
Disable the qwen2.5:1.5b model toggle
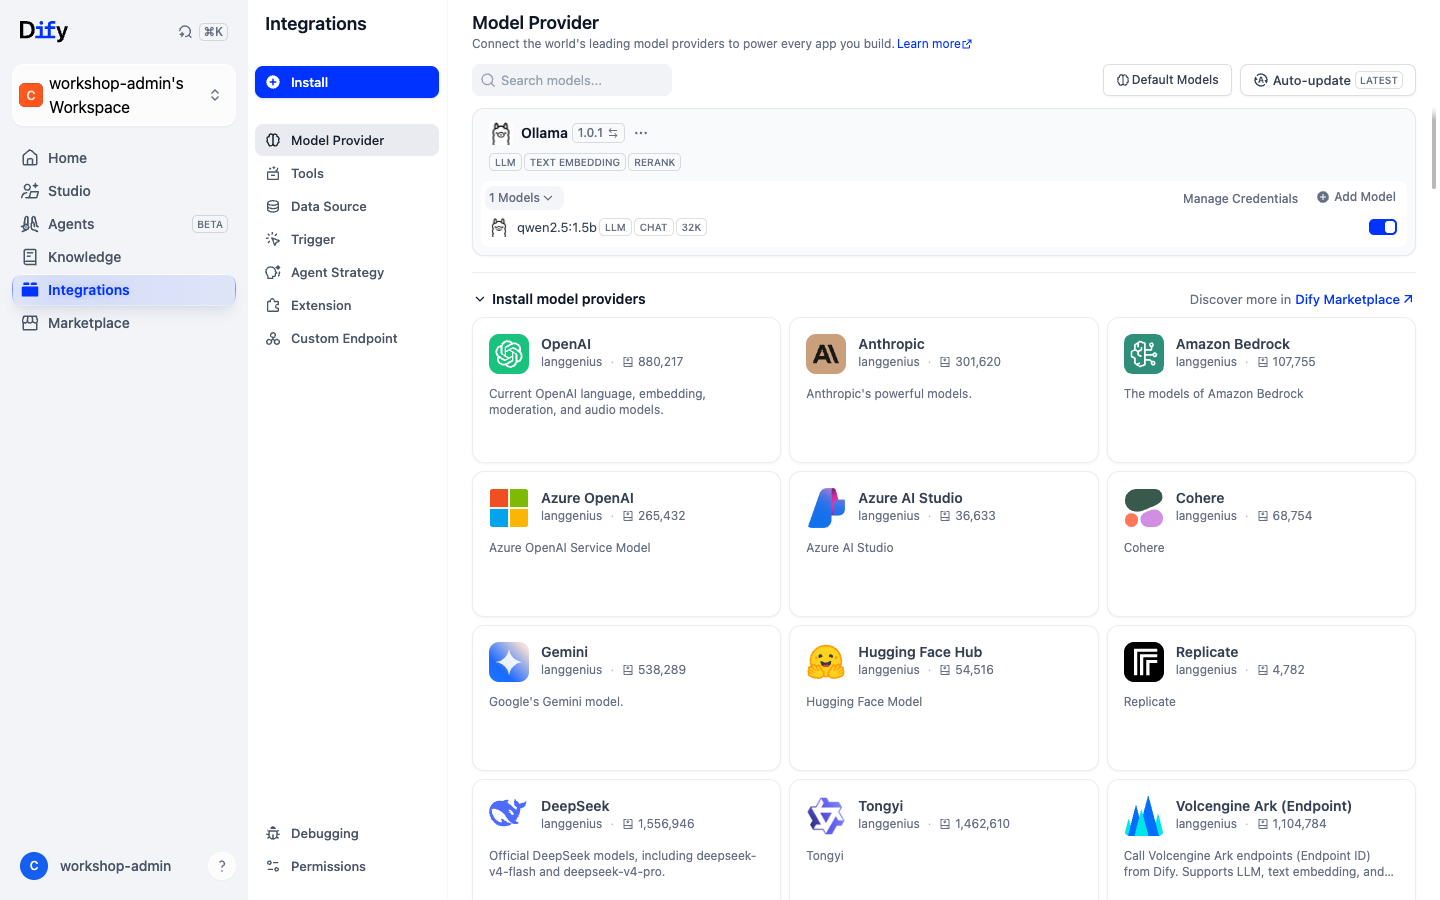tap(1383, 227)
